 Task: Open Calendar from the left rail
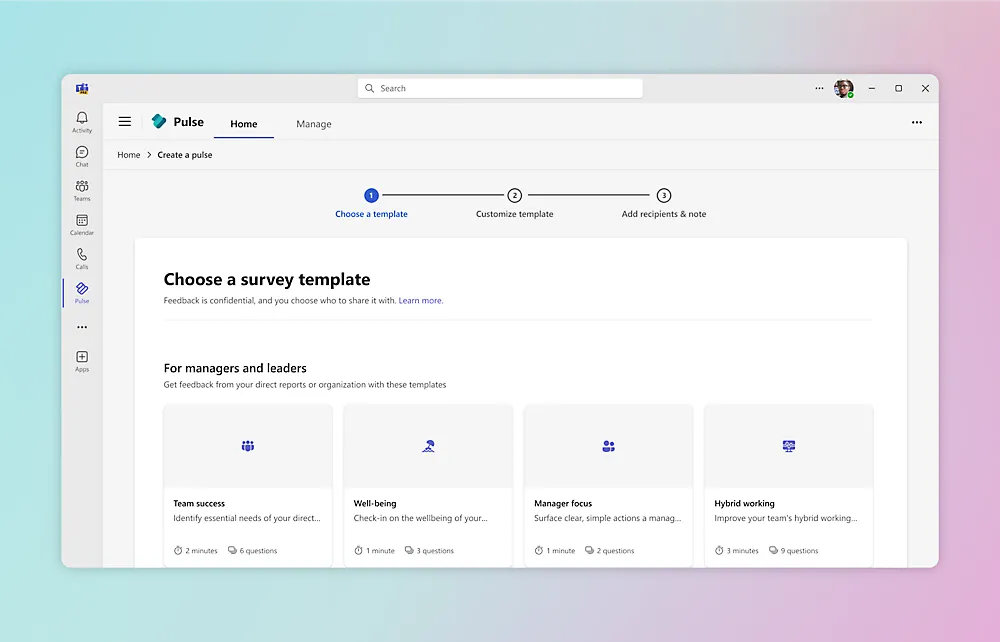pyautogui.click(x=82, y=224)
